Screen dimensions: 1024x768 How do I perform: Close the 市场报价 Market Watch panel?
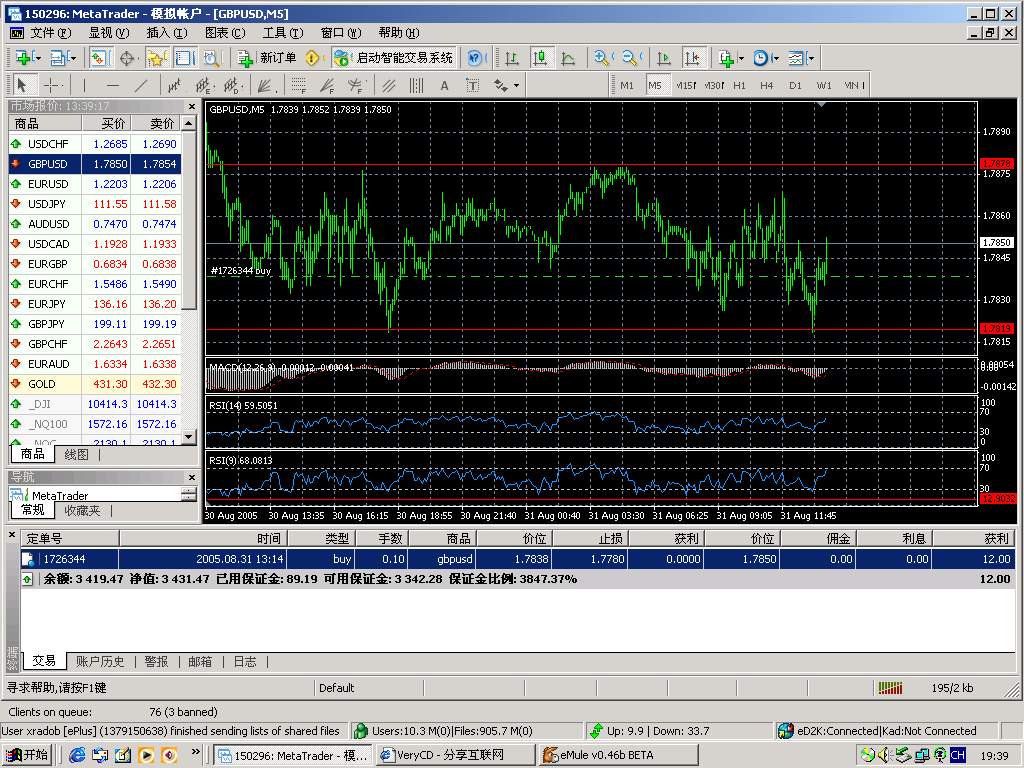pyautogui.click(x=191, y=106)
